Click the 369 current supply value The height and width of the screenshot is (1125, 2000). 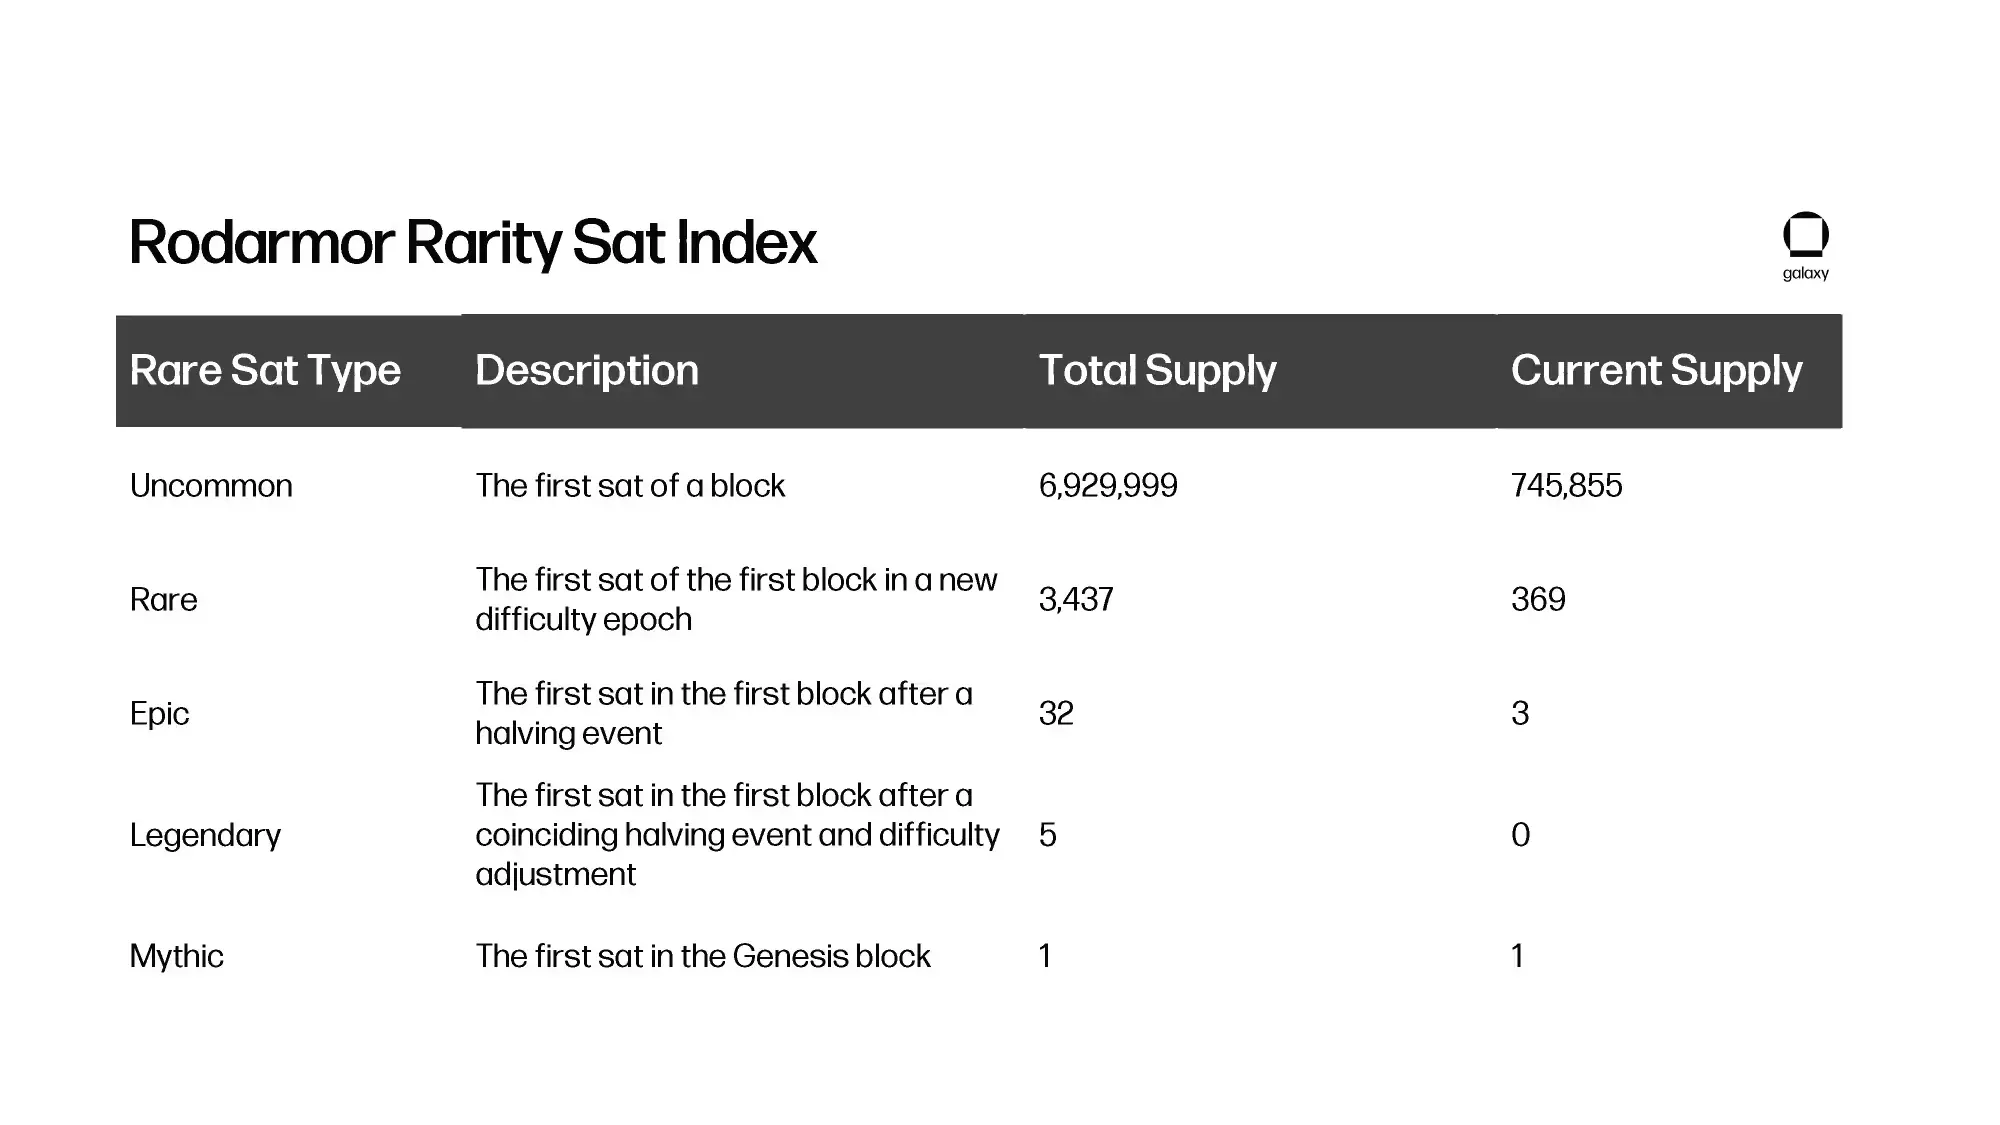click(x=1538, y=600)
